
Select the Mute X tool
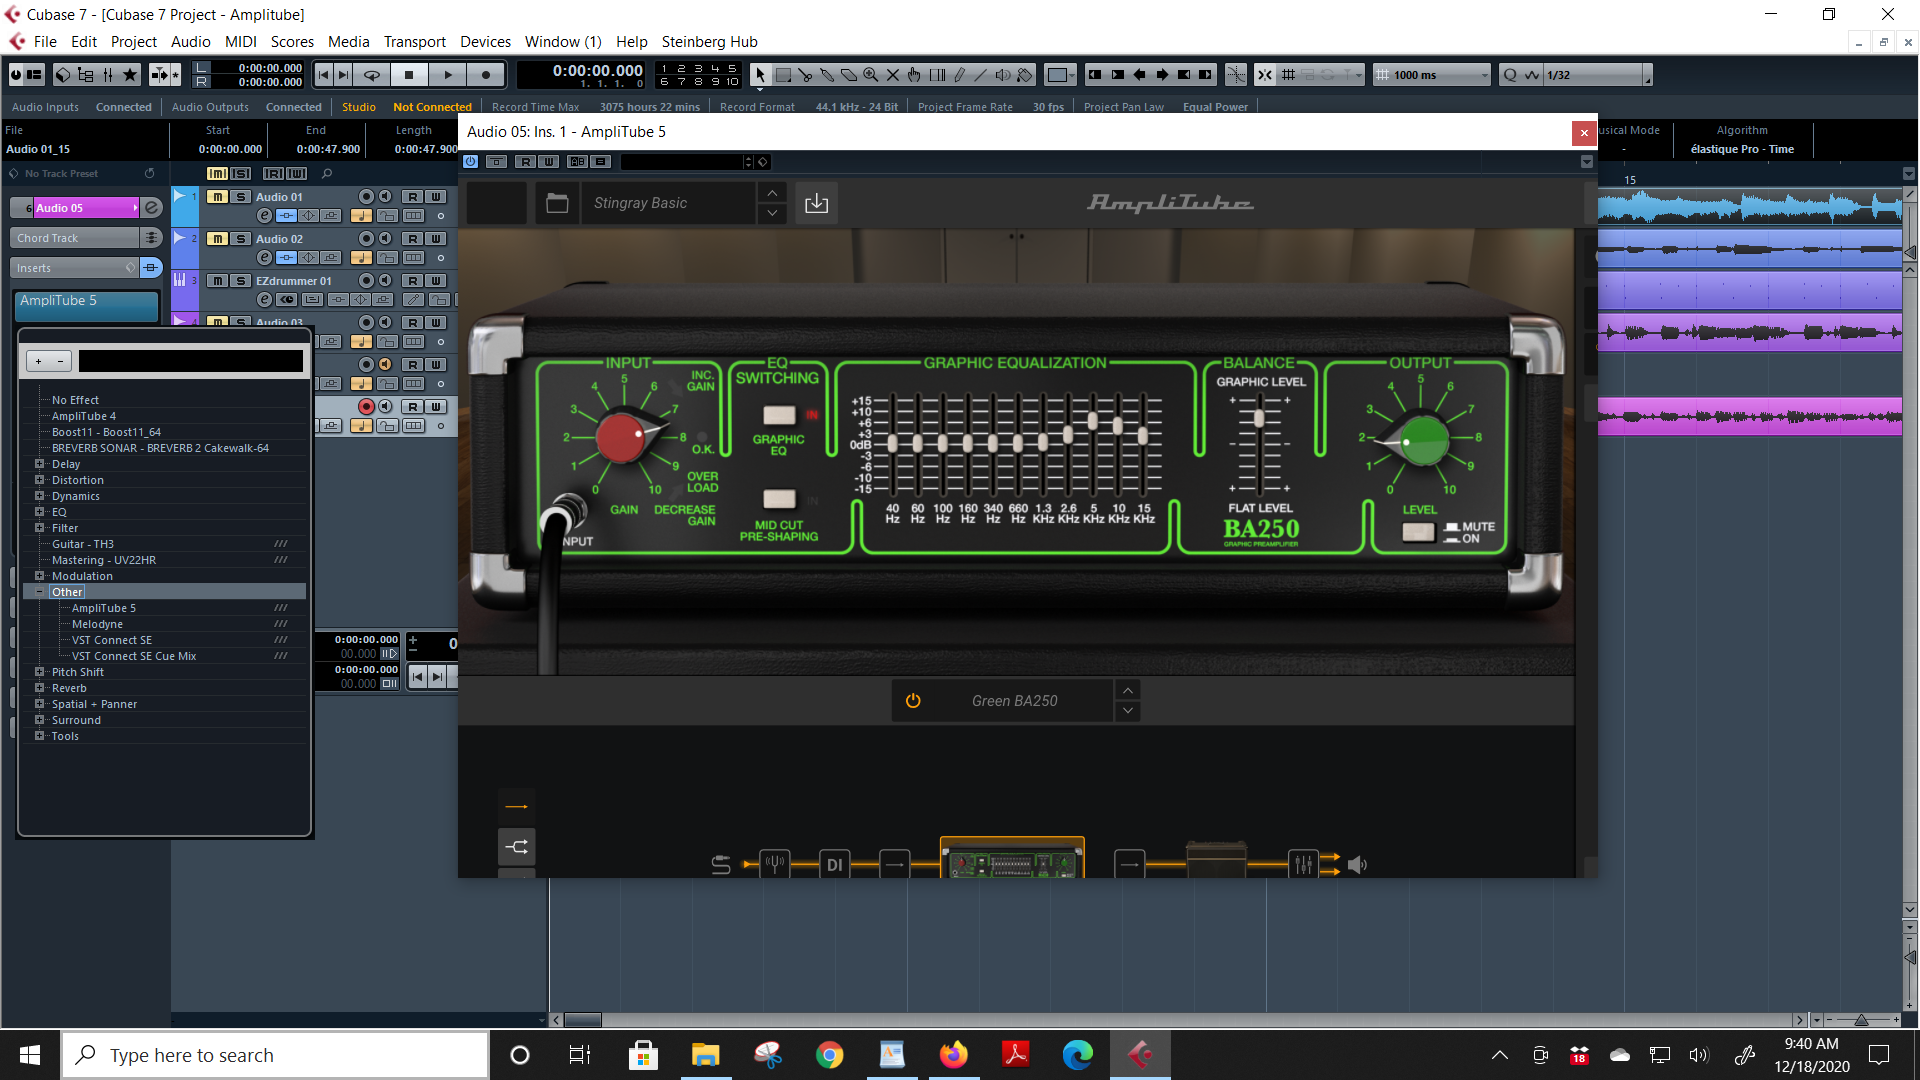click(x=893, y=75)
